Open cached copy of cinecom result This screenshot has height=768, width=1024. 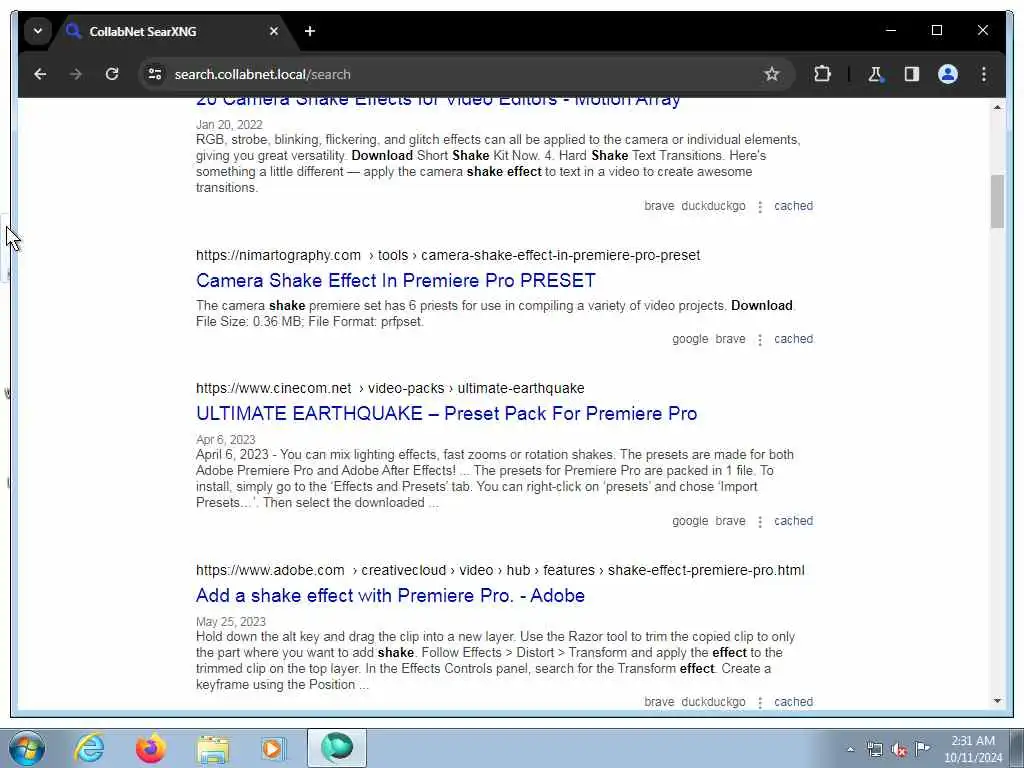point(793,521)
